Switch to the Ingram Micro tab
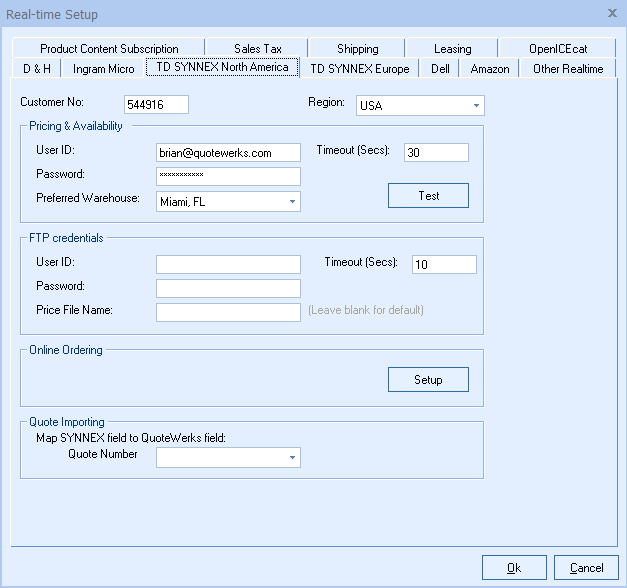 tap(103, 69)
